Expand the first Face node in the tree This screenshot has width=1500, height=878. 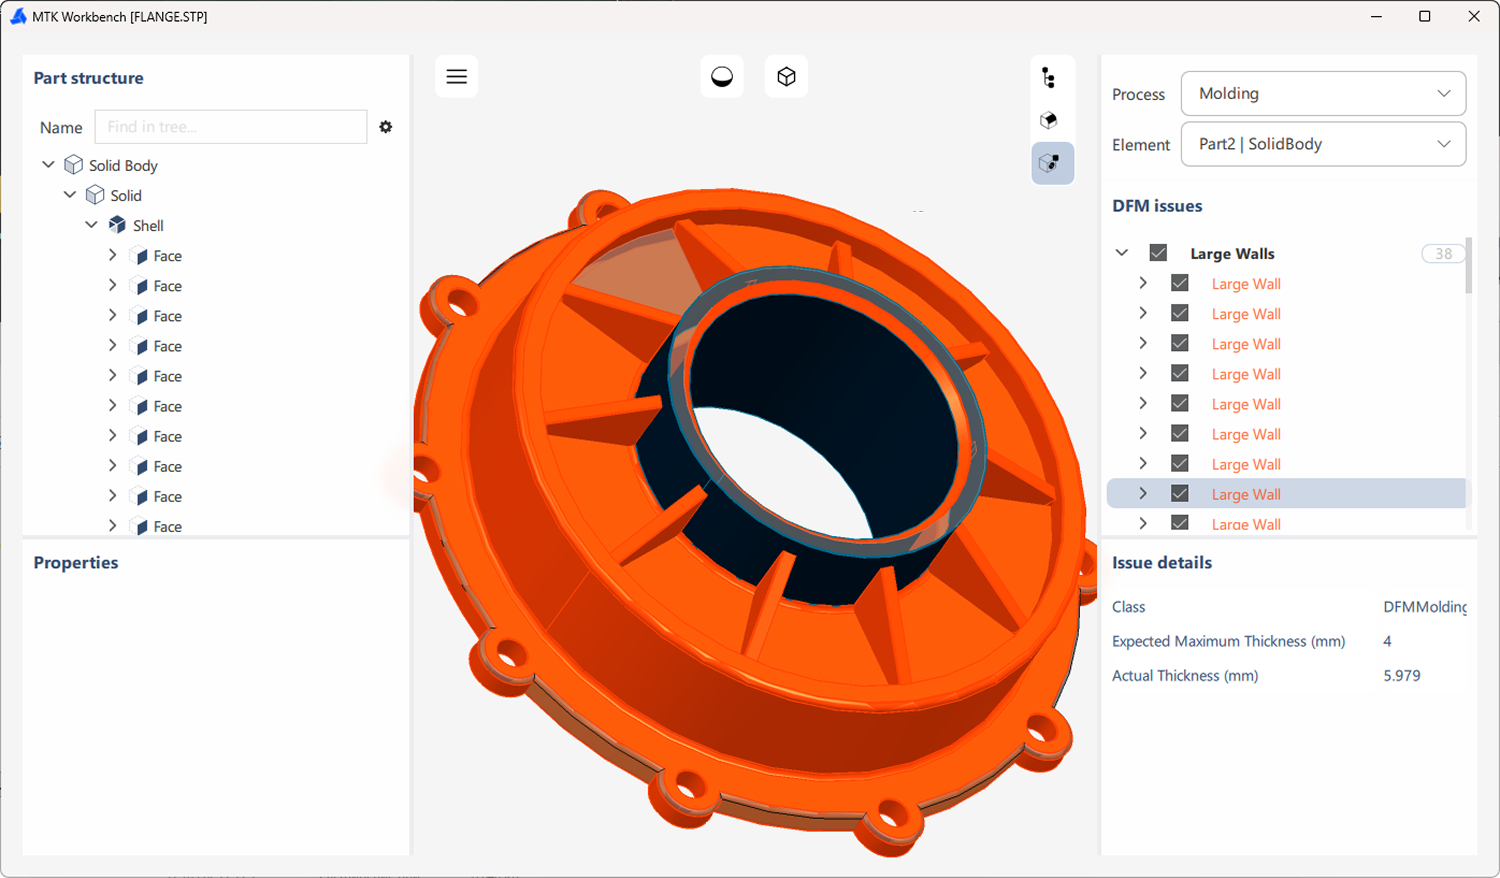pos(112,255)
